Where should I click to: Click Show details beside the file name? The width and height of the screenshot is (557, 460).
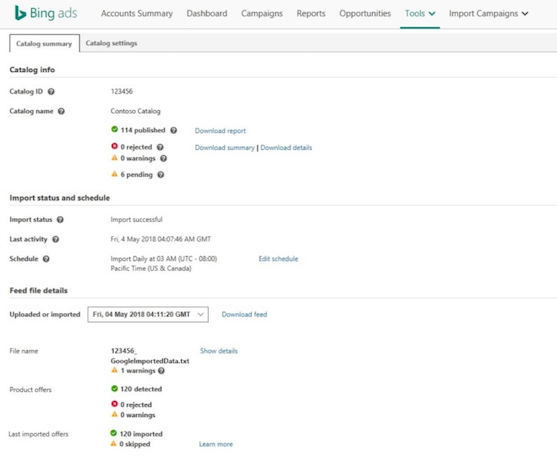click(x=219, y=351)
